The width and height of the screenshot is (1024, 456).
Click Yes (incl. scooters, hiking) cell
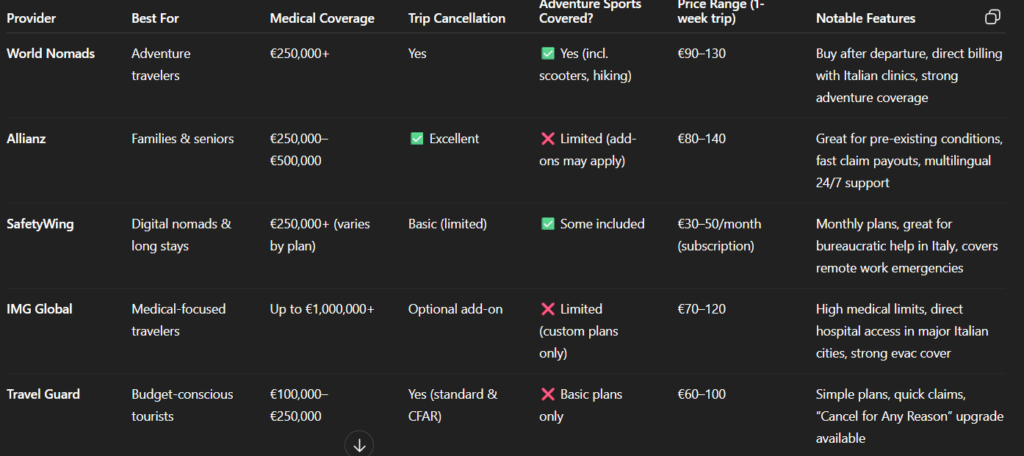[x=585, y=65]
